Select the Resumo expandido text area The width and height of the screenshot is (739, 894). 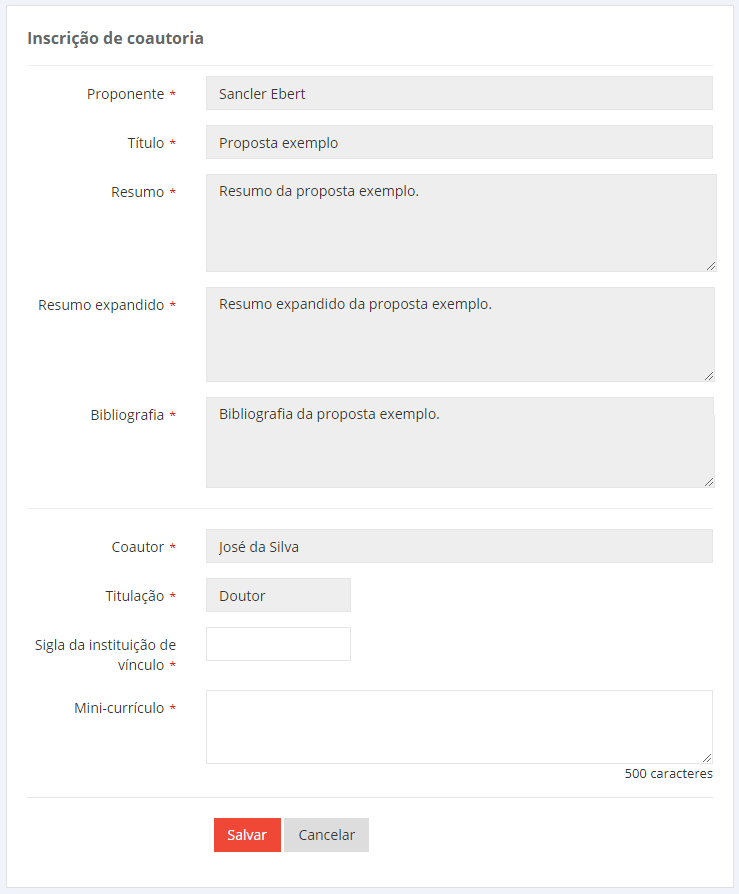point(459,335)
